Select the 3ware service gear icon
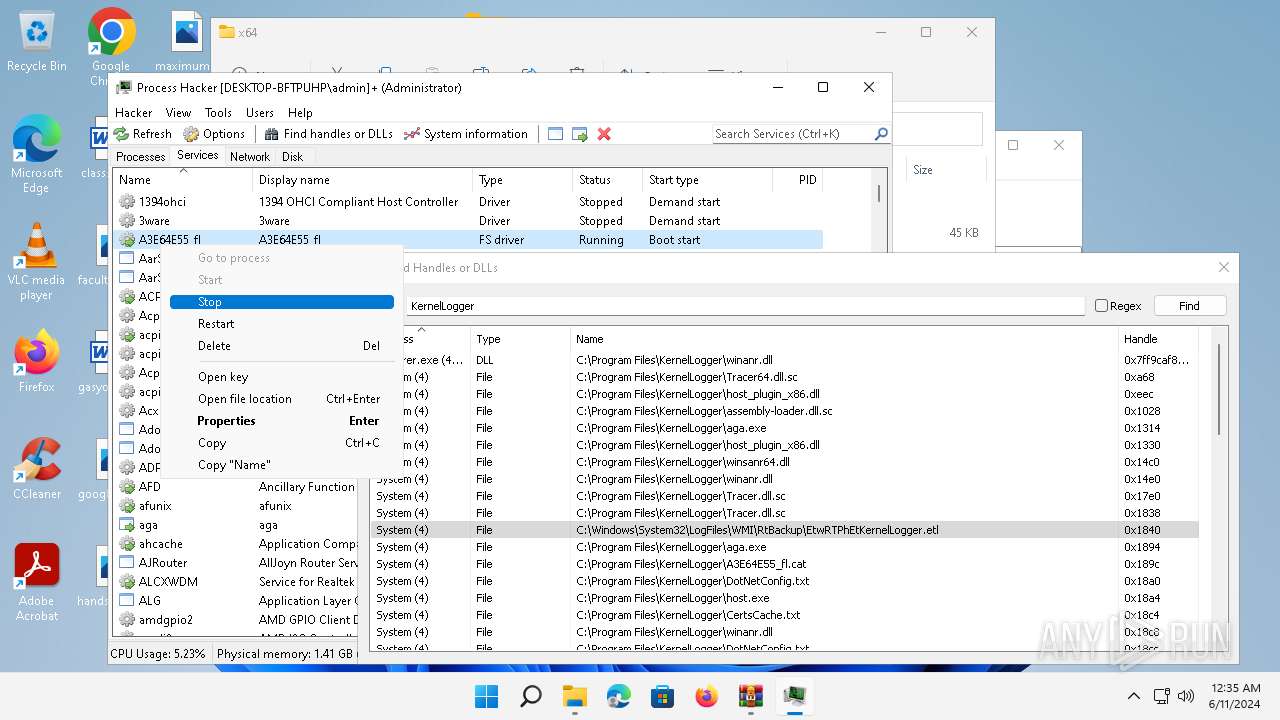 coord(127,221)
